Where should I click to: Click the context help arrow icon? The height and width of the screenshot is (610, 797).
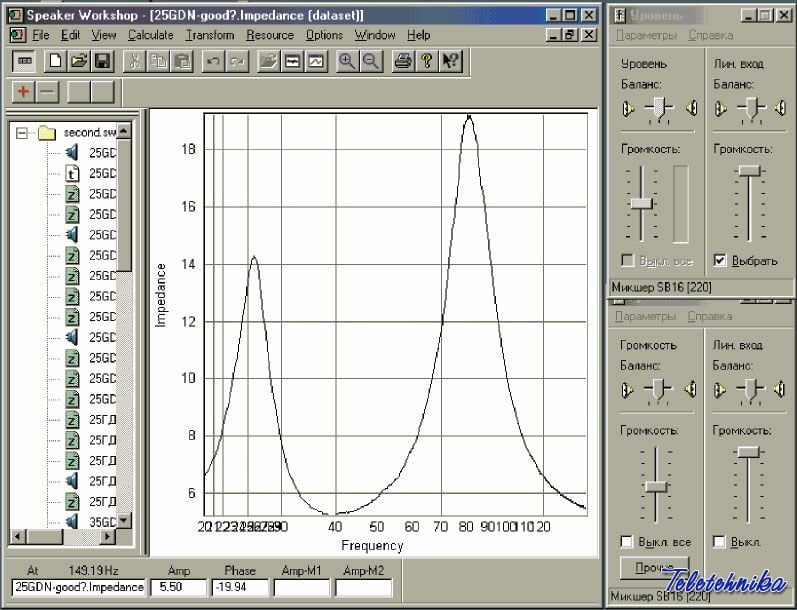pos(450,61)
